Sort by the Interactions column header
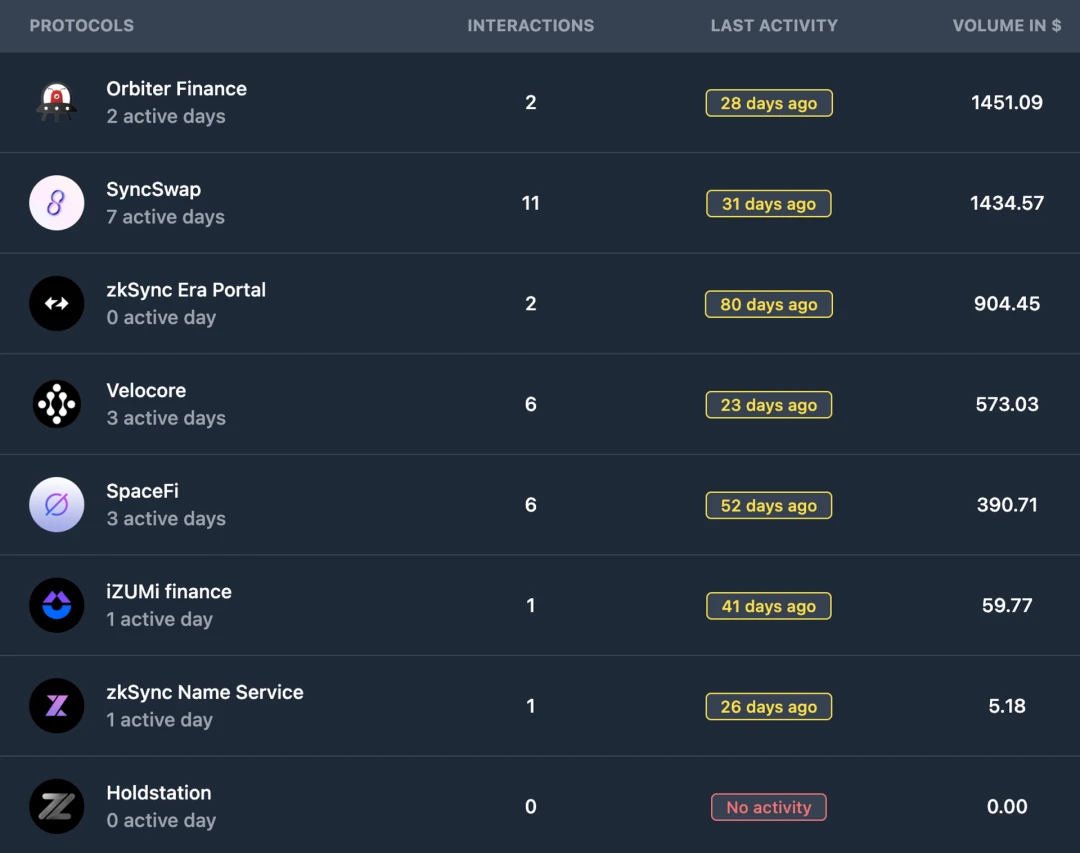Image resolution: width=1080 pixels, height=853 pixels. [530, 26]
